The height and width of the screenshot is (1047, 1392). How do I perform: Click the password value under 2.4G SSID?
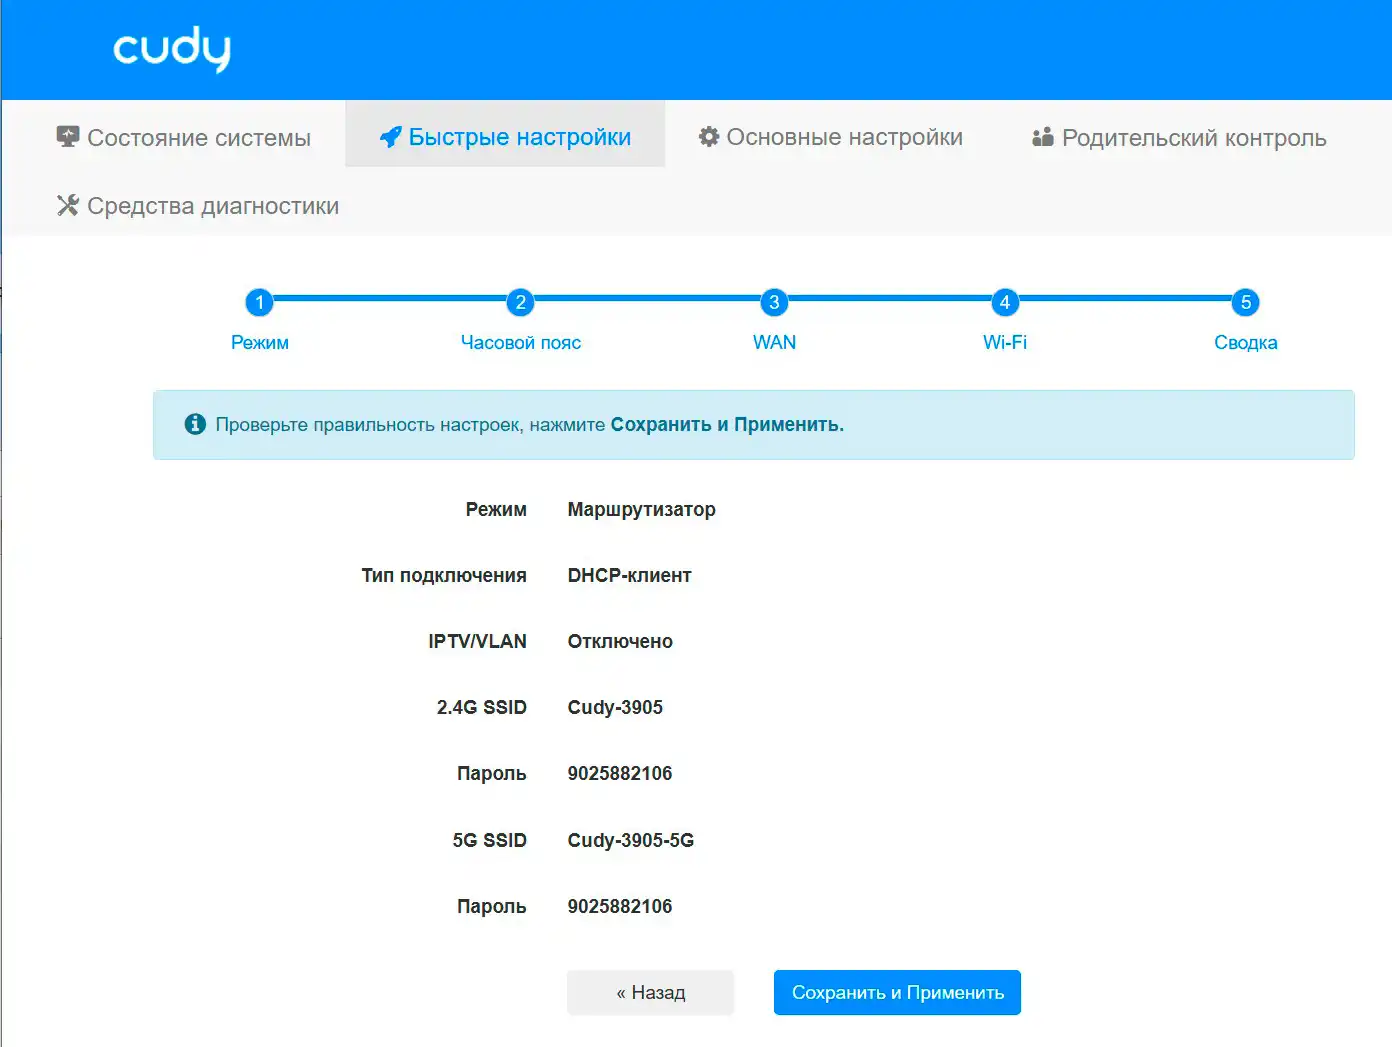(x=620, y=773)
